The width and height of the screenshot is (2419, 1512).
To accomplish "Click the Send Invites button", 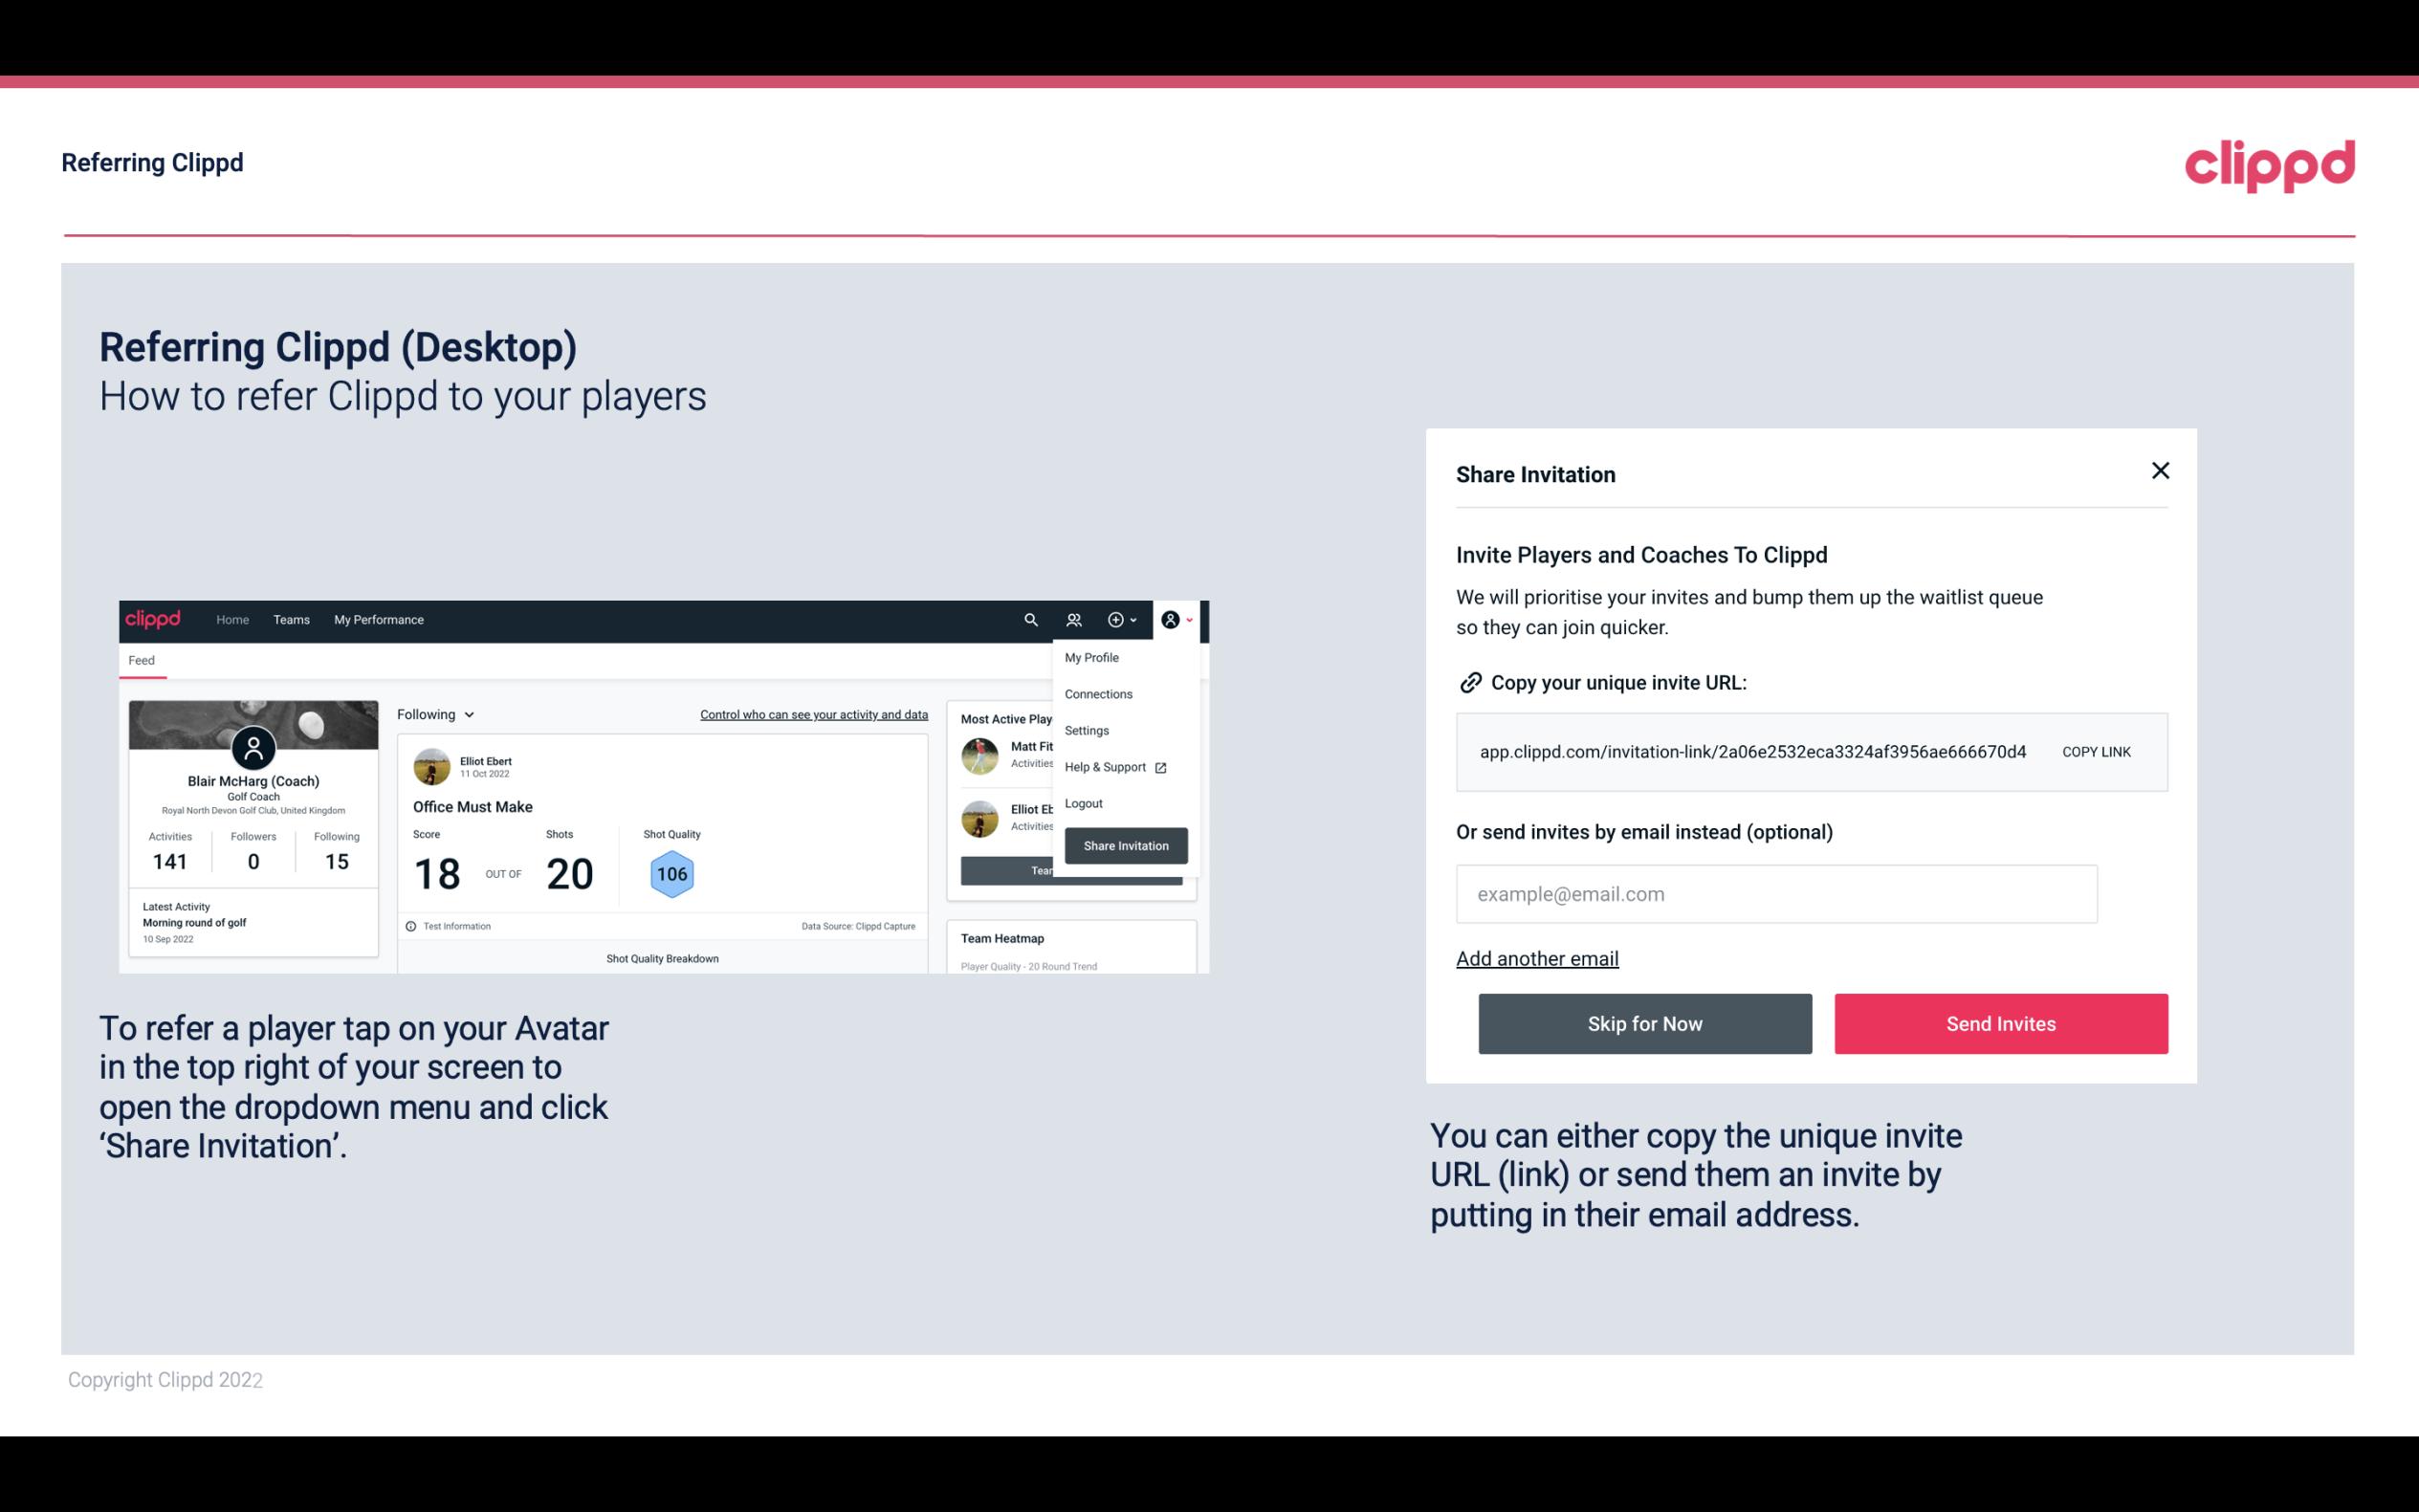I will [x=2001, y=1022].
